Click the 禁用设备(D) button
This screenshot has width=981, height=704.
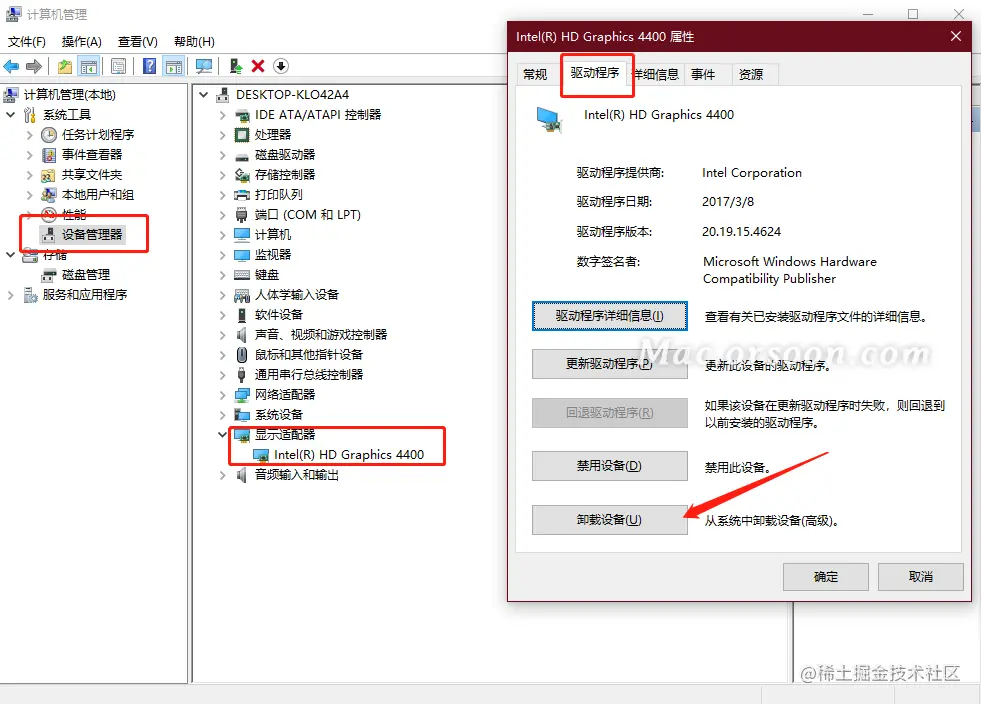[609, 466]
